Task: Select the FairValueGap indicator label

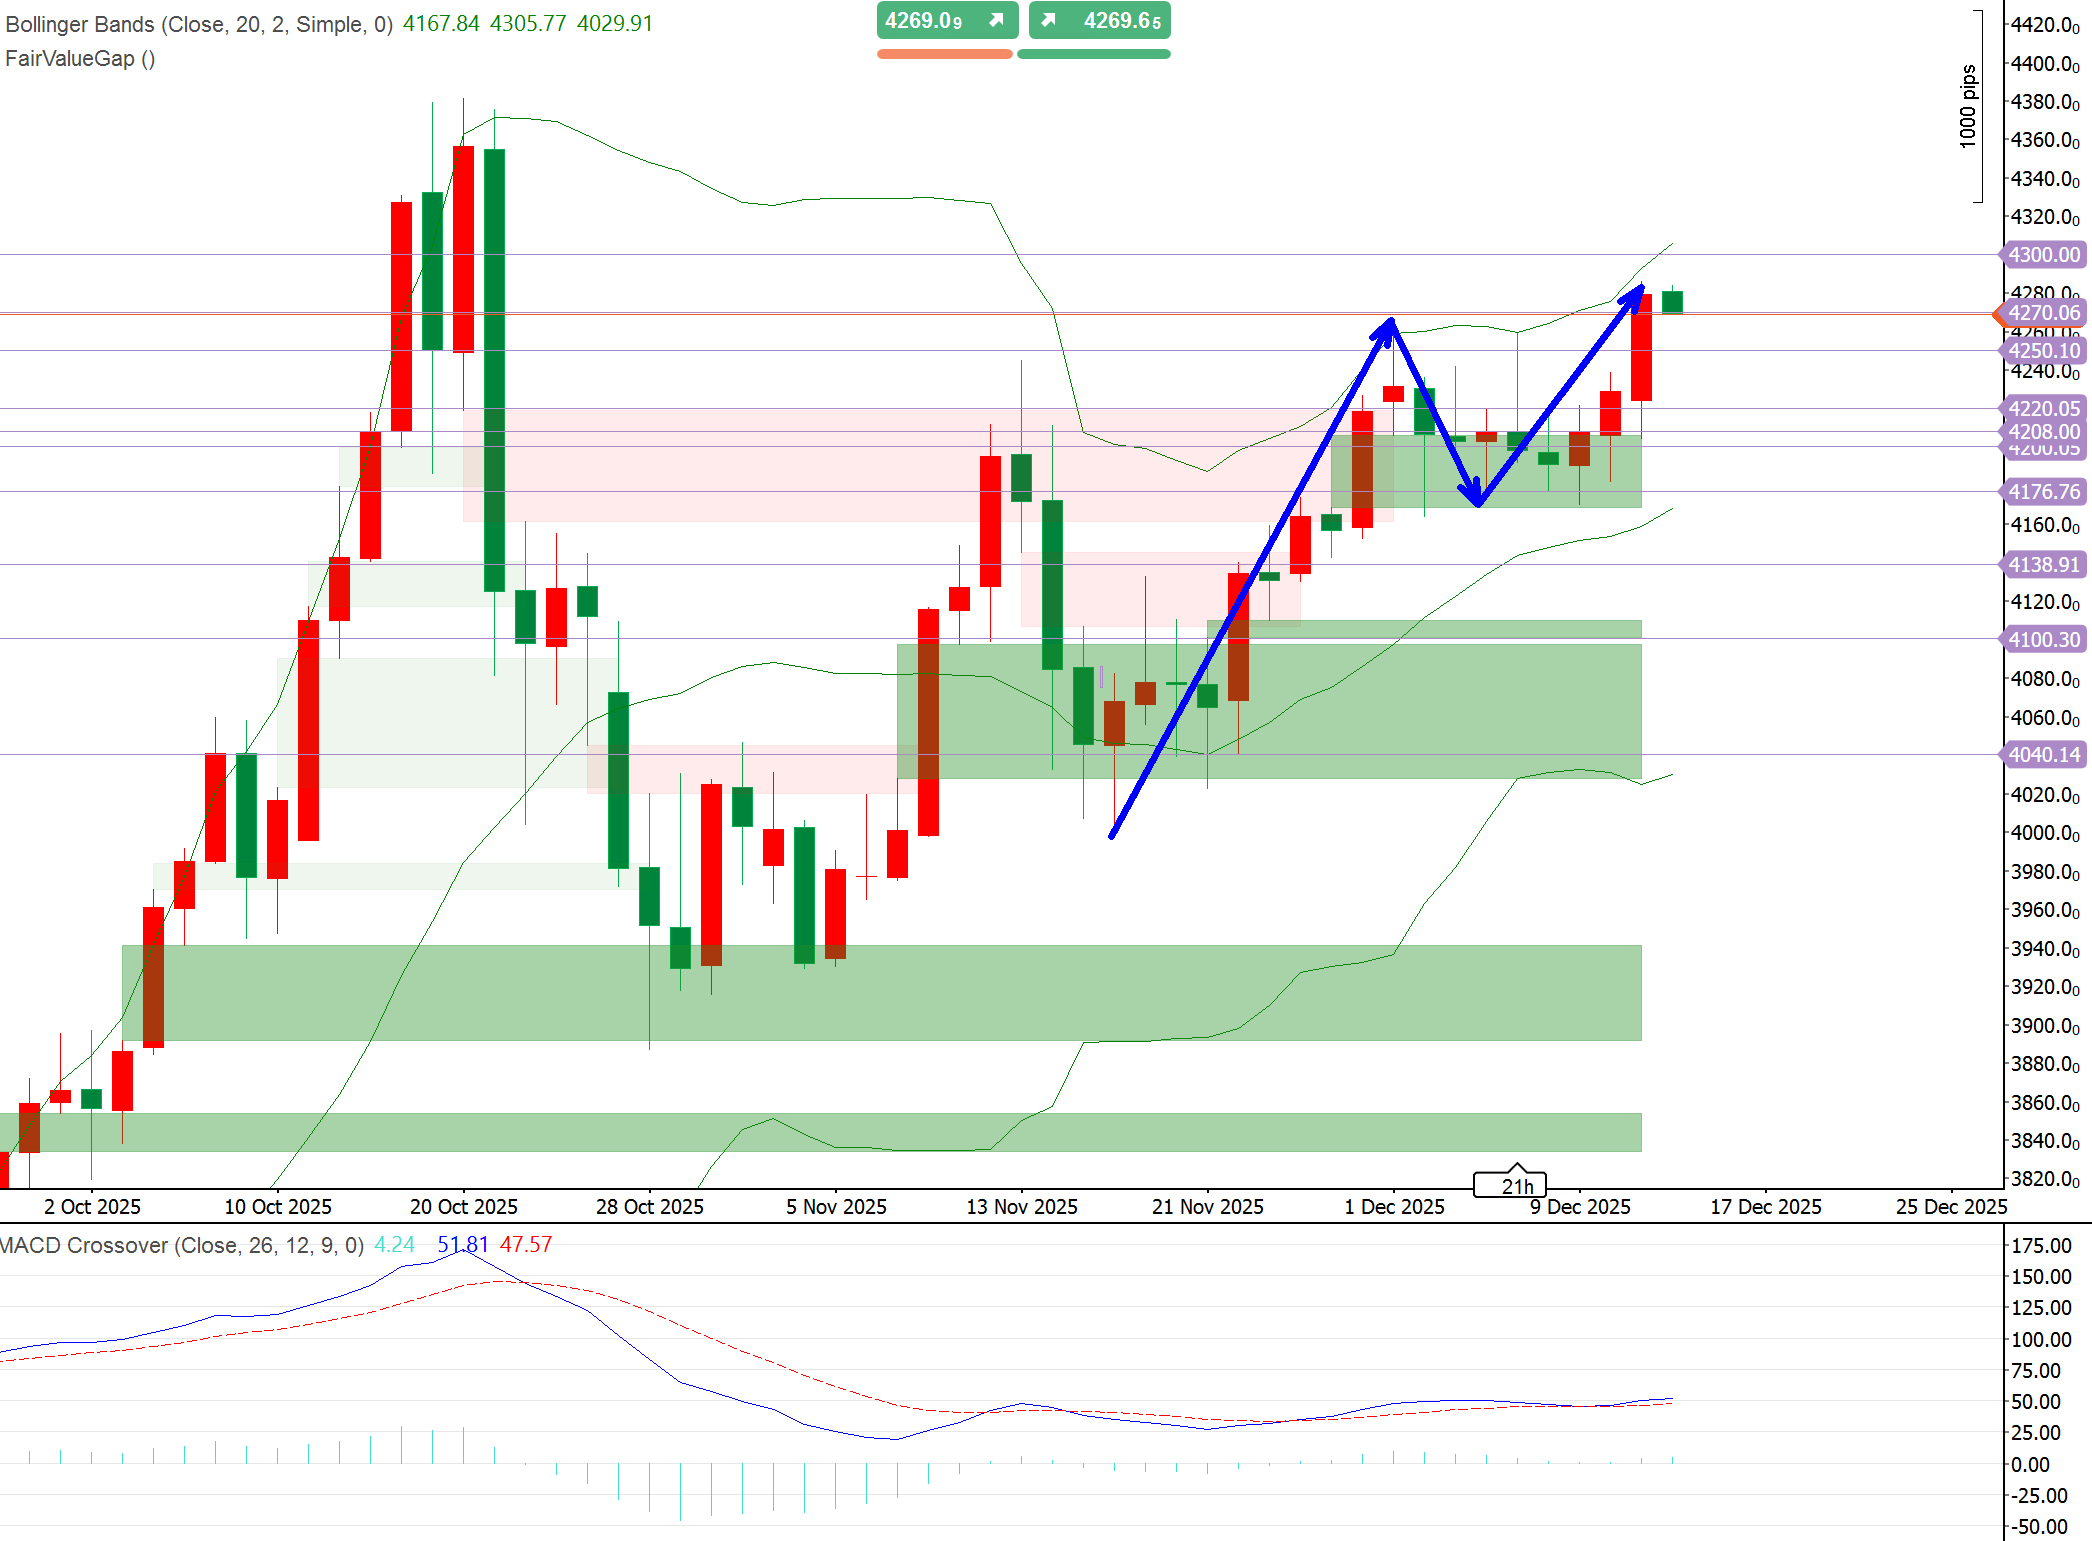Action: tap(80, 59)
